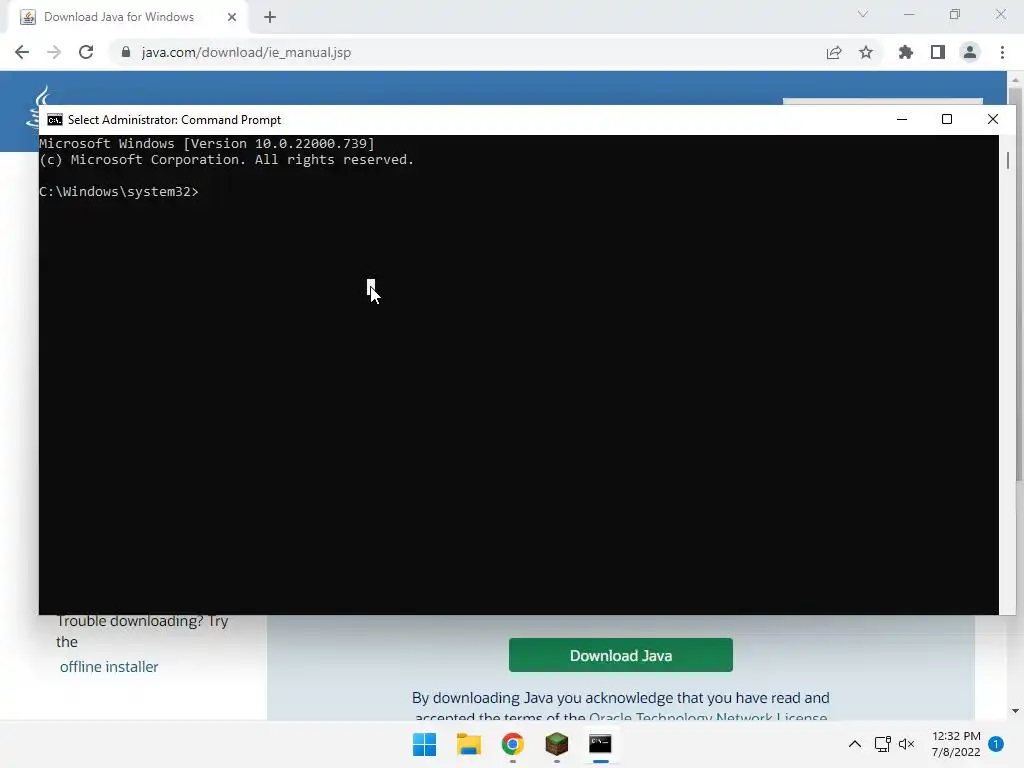Click the Java logo on the page

36,106
